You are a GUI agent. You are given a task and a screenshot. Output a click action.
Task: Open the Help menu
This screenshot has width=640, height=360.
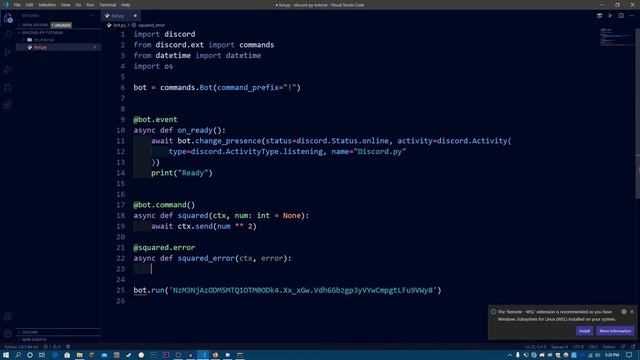[125, 5]
